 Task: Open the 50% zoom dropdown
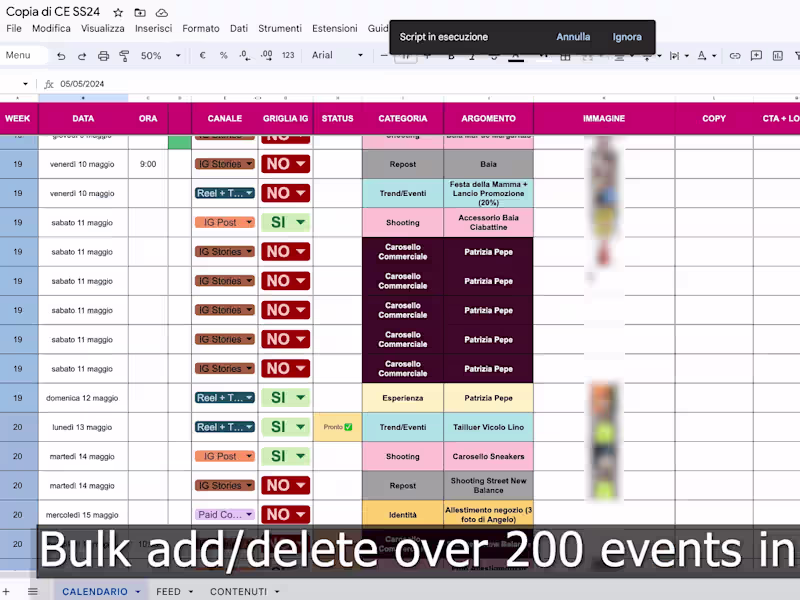point(161,55)
